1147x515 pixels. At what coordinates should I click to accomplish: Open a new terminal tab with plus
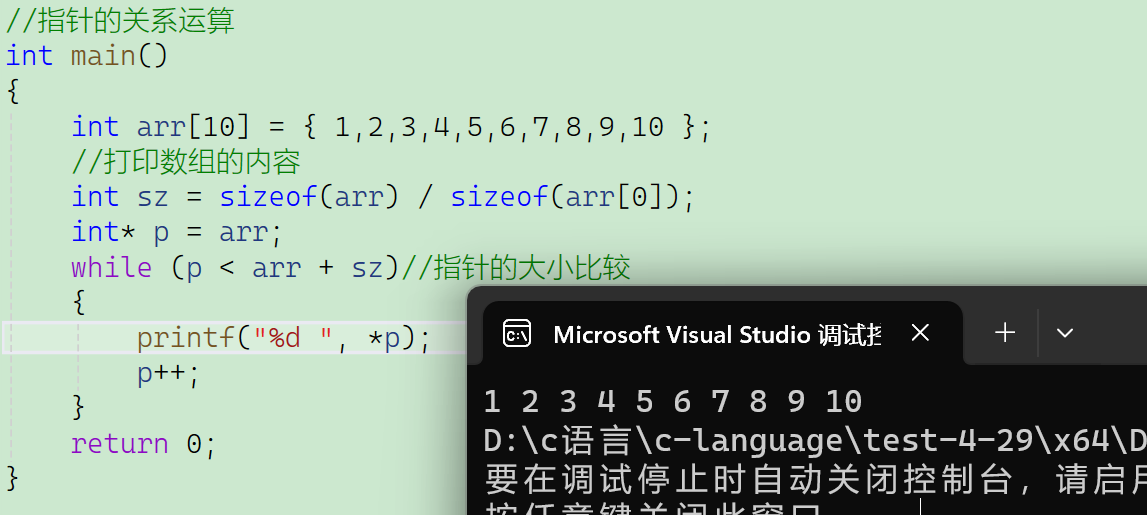click(1005, 333)
